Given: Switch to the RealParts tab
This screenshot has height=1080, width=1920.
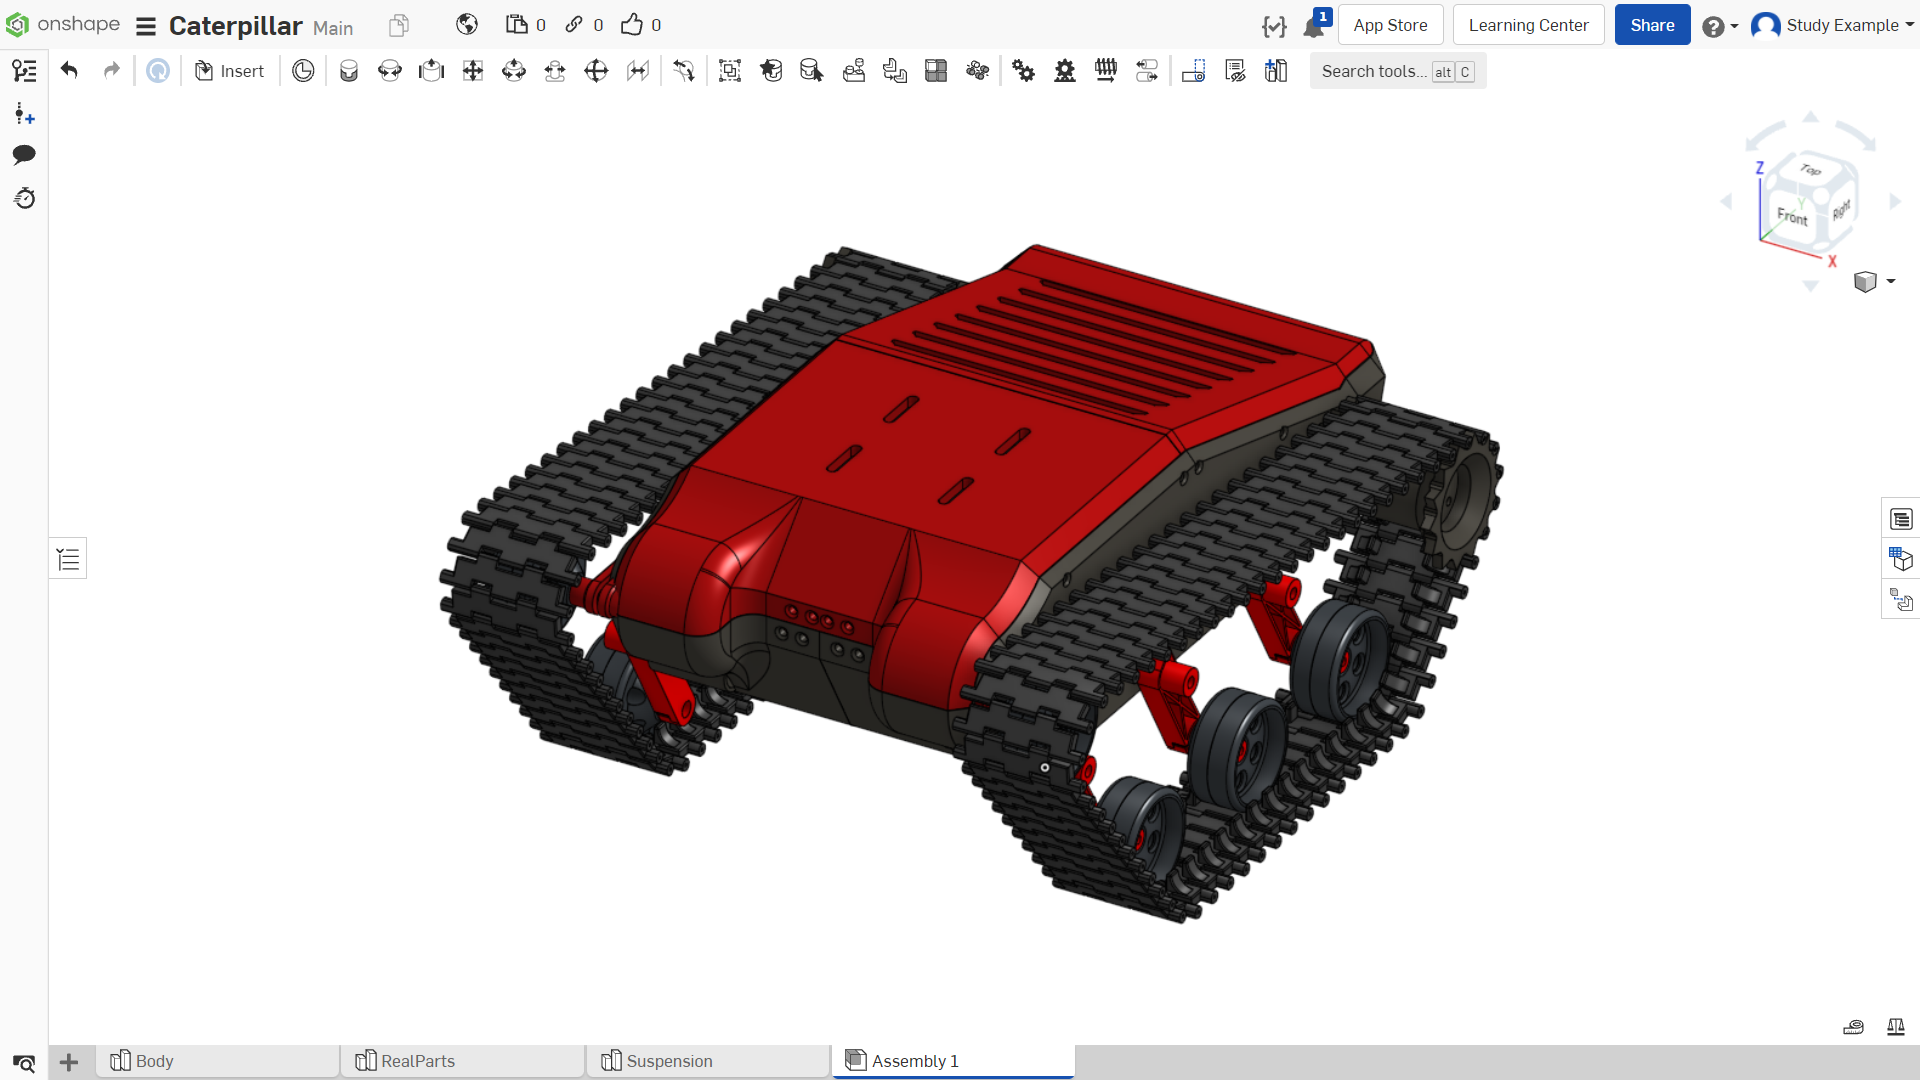Looking at the screenshot, I should pyautogui.click(x=463, y=1061).
